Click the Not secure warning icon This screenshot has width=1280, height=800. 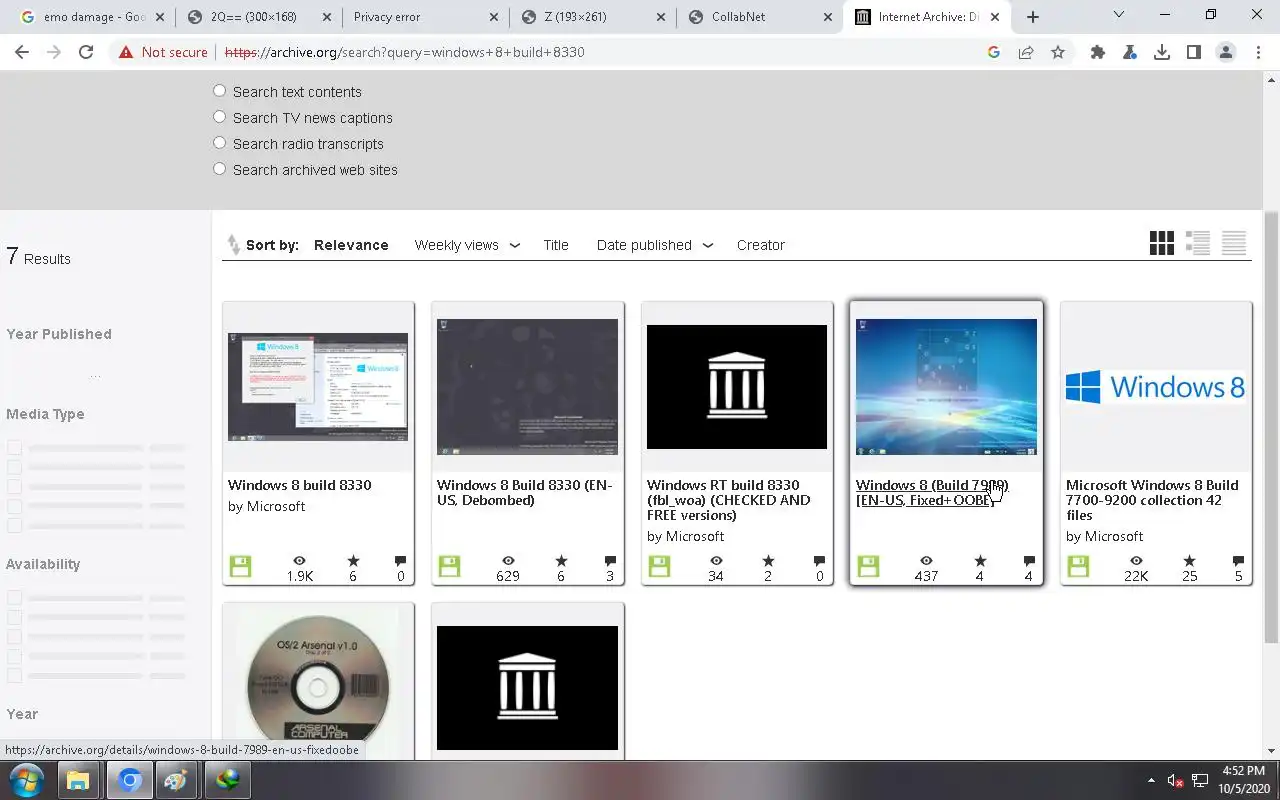click(126, 52)
